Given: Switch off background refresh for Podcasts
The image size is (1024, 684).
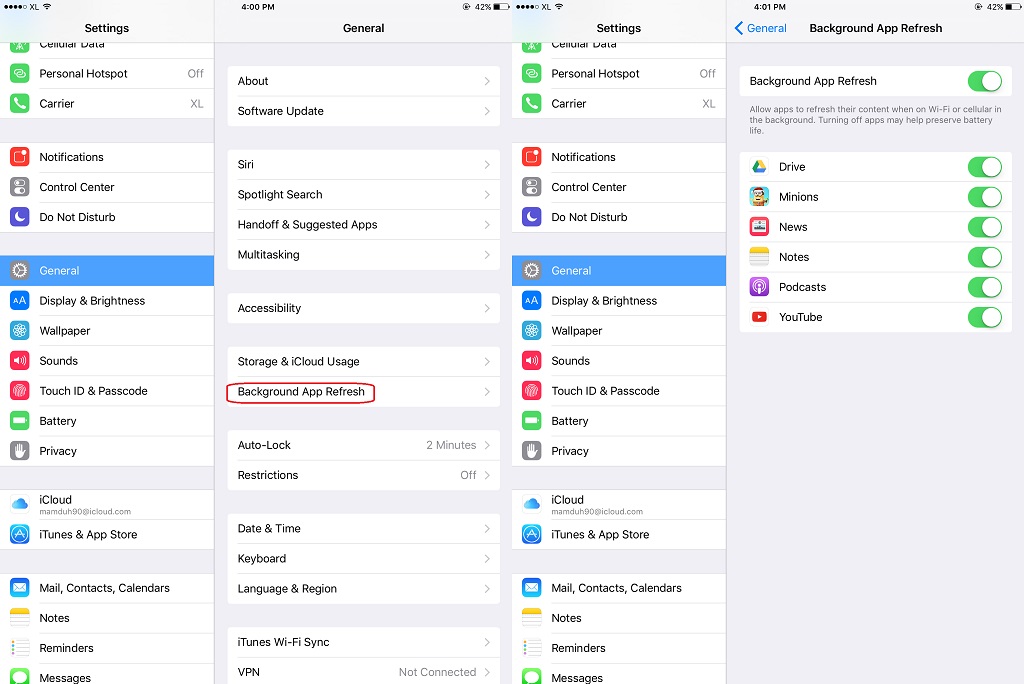Looking at the screenshot, I should pyautogui.click(x=984, y=287).
